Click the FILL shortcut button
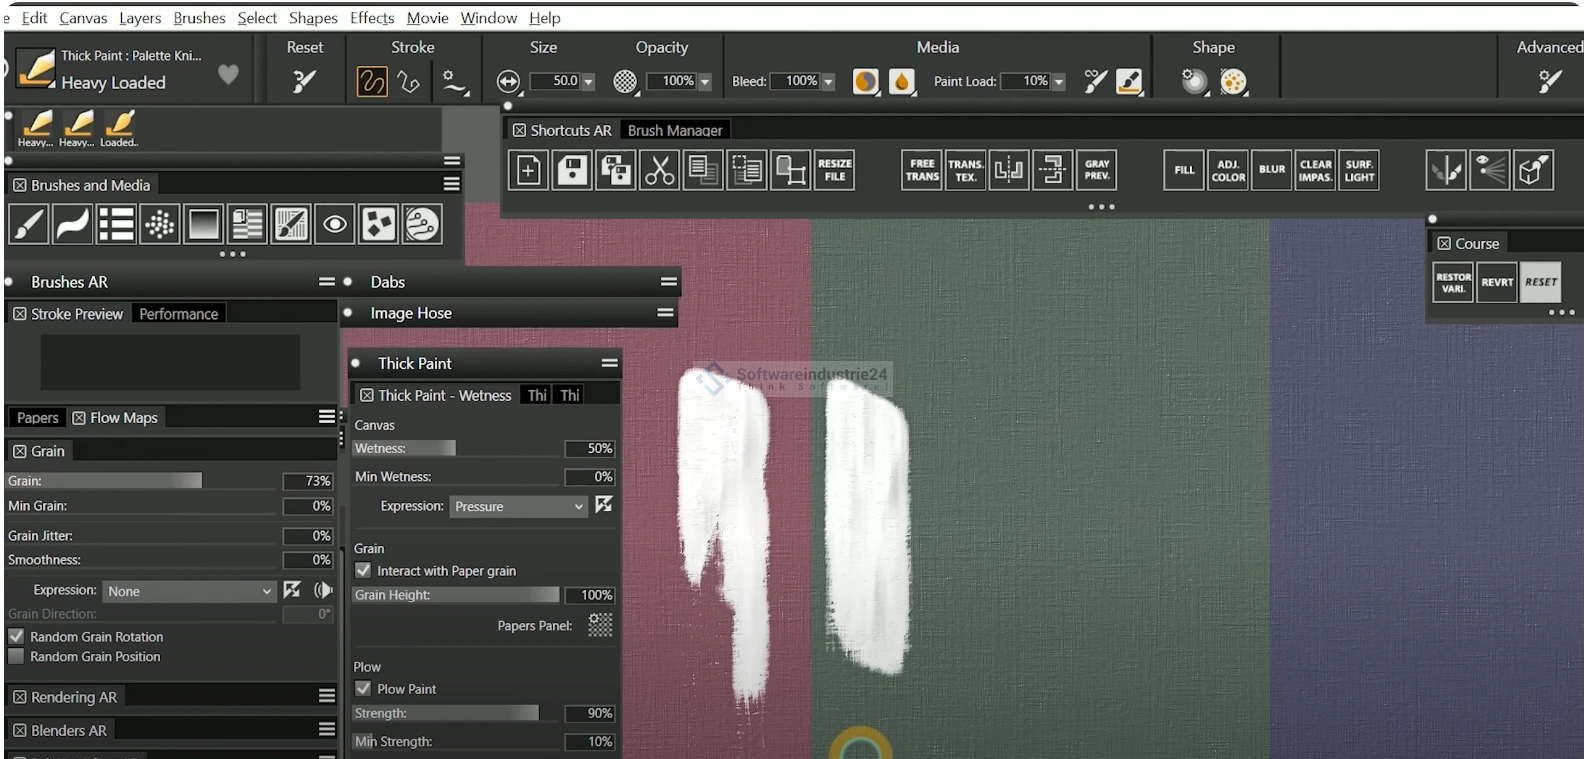 [1184, 171]
